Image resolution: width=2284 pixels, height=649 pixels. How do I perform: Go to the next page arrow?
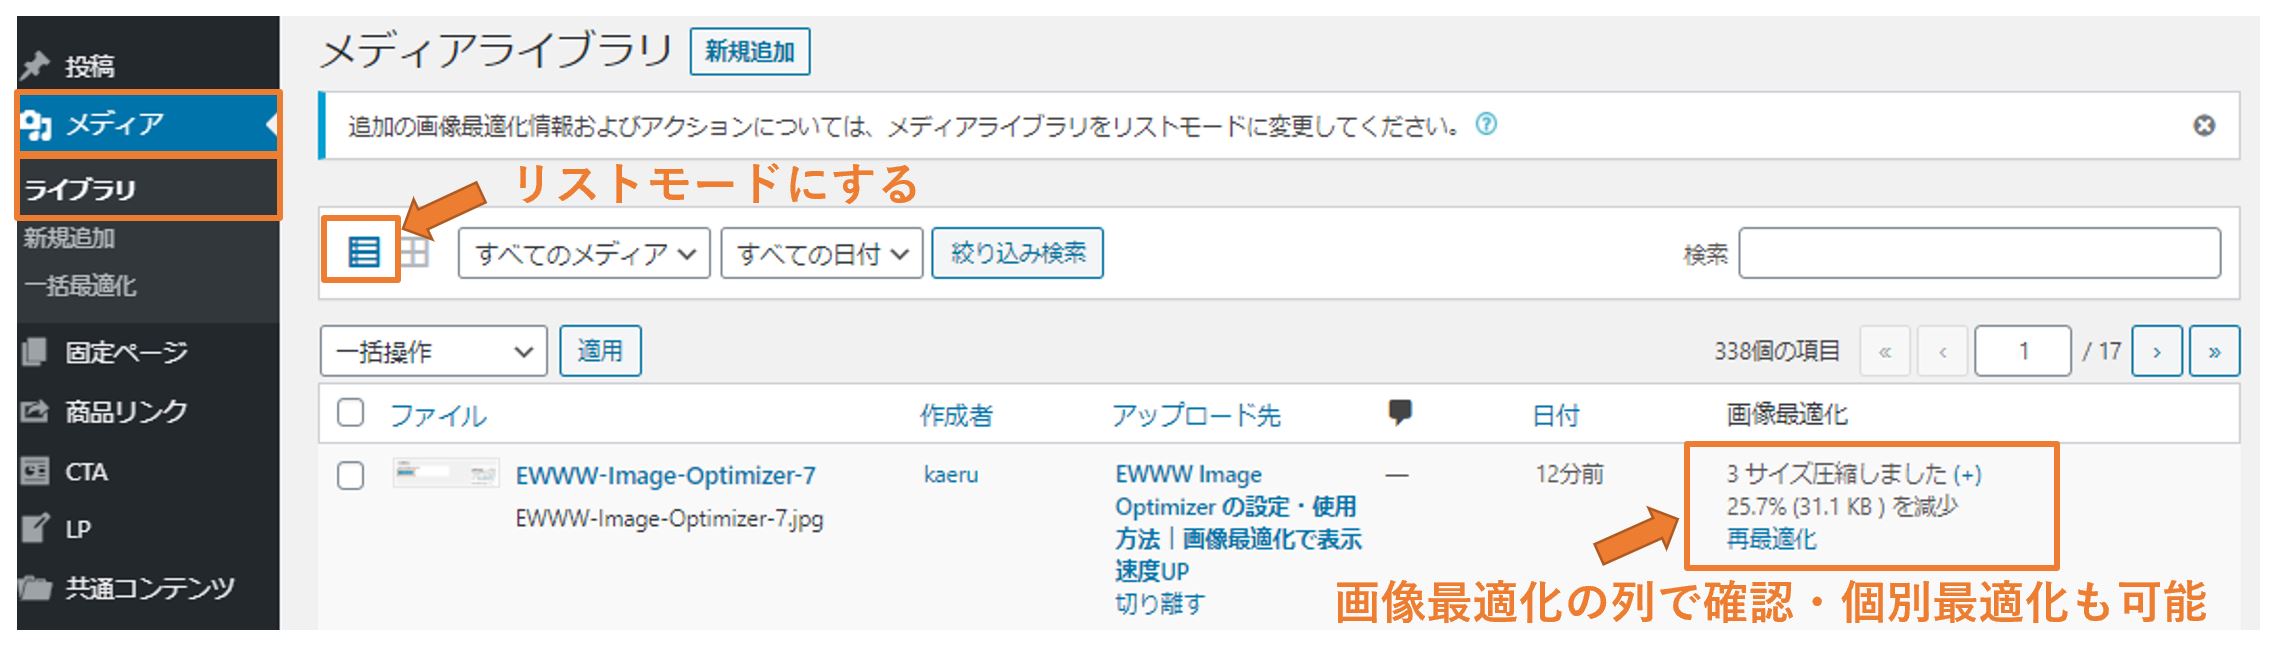point(2156,351)
